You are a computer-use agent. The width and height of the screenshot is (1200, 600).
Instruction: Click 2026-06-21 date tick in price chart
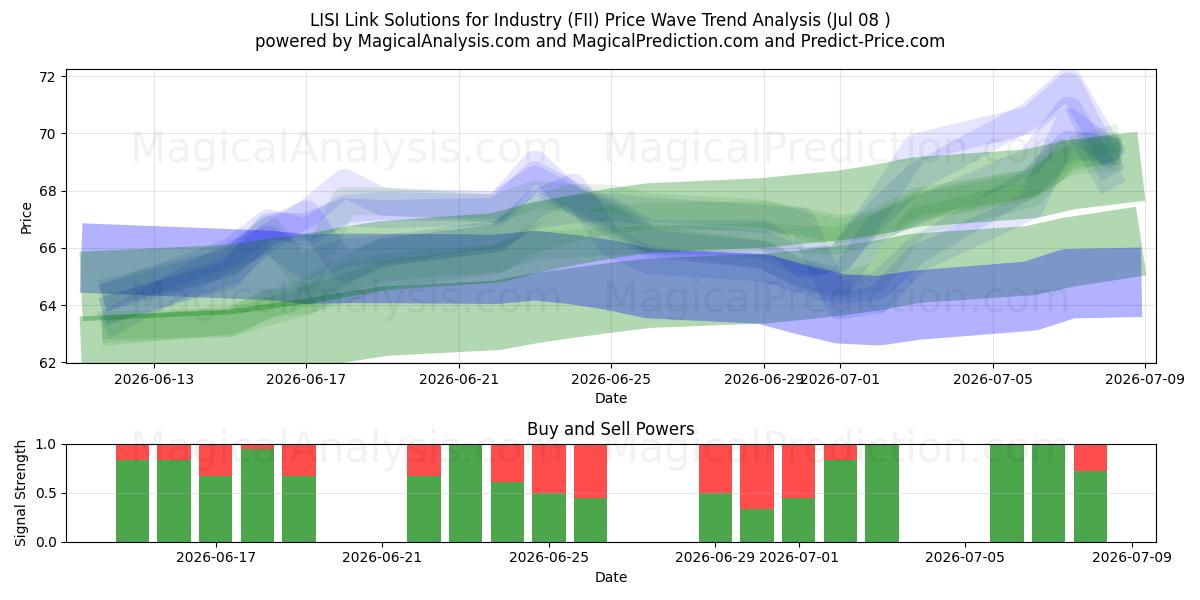(458, 380)
